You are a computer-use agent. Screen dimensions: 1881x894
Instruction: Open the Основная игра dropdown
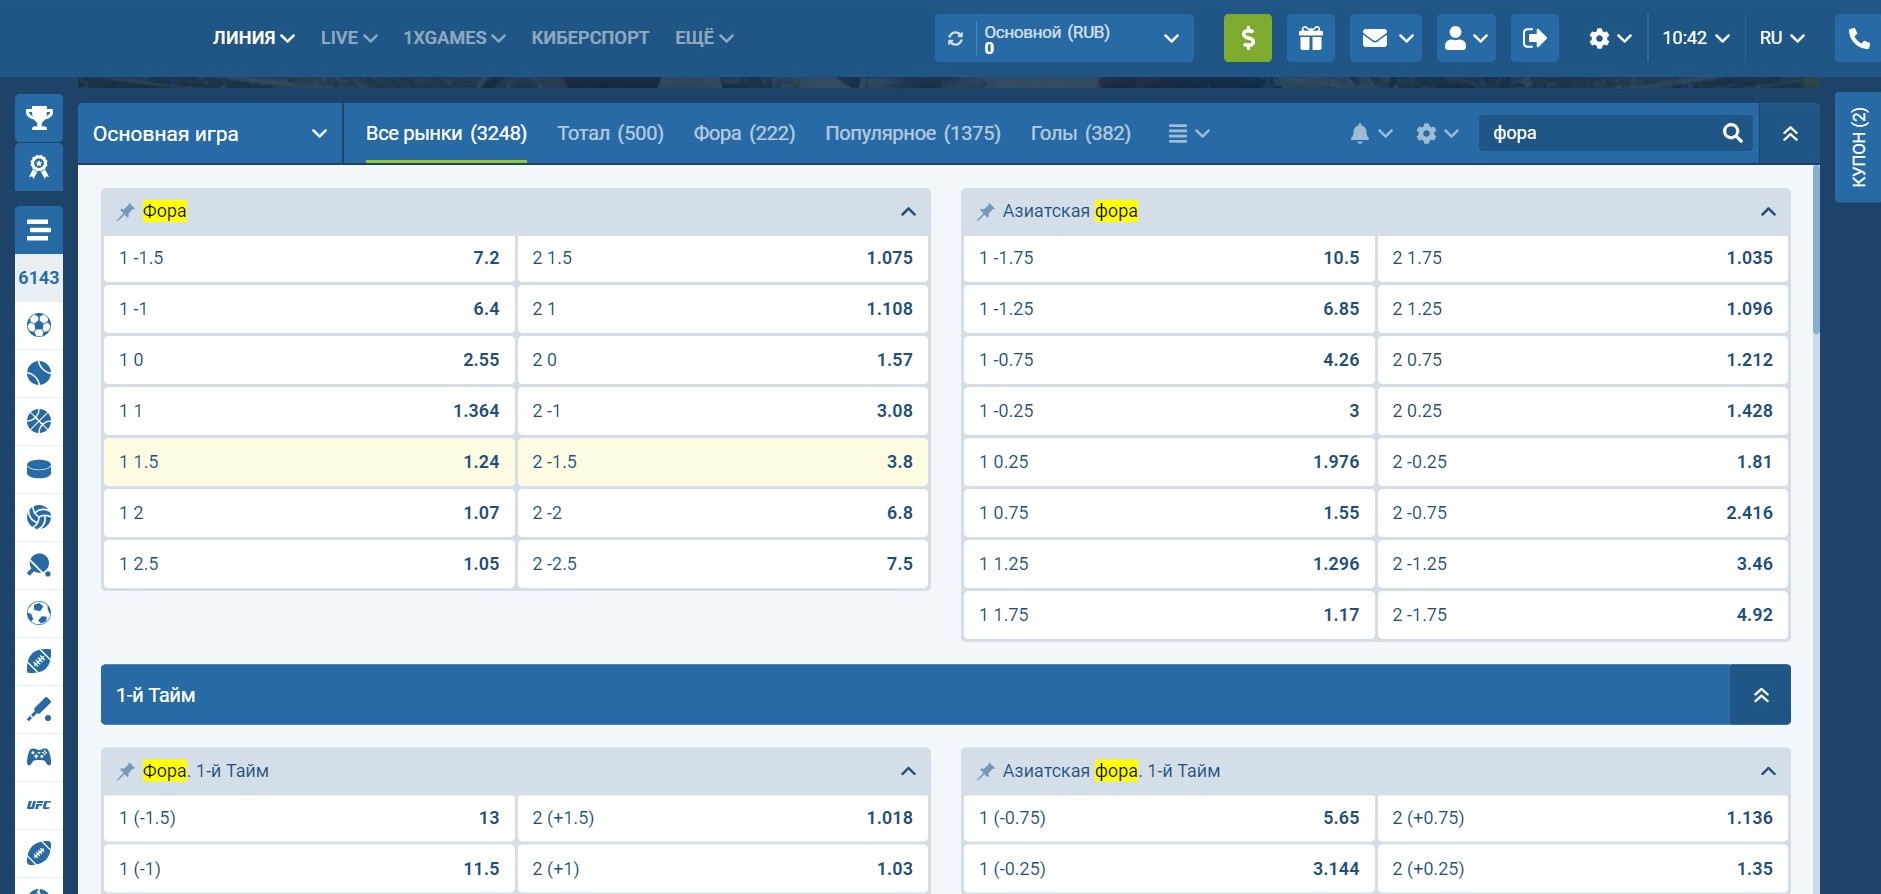[x=210, y=134]
